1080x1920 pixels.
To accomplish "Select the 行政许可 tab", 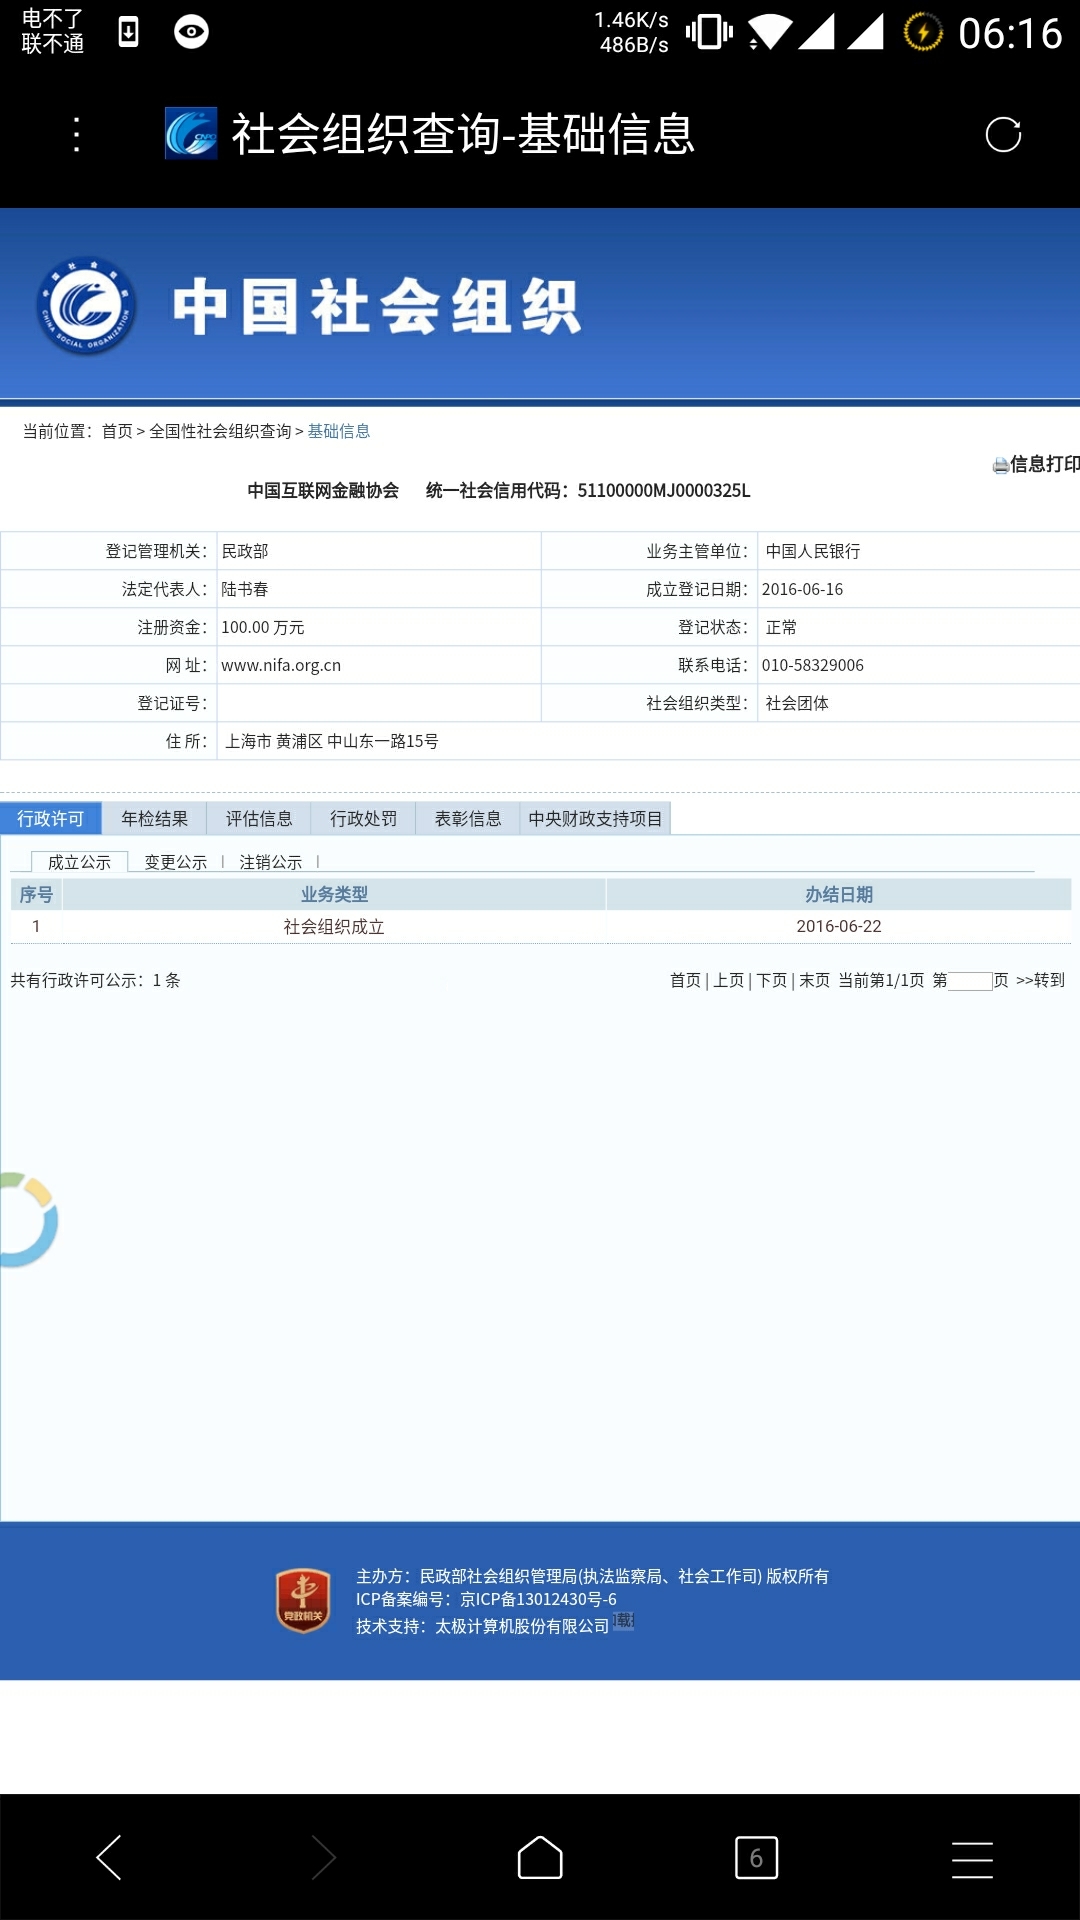I will 51,819.
